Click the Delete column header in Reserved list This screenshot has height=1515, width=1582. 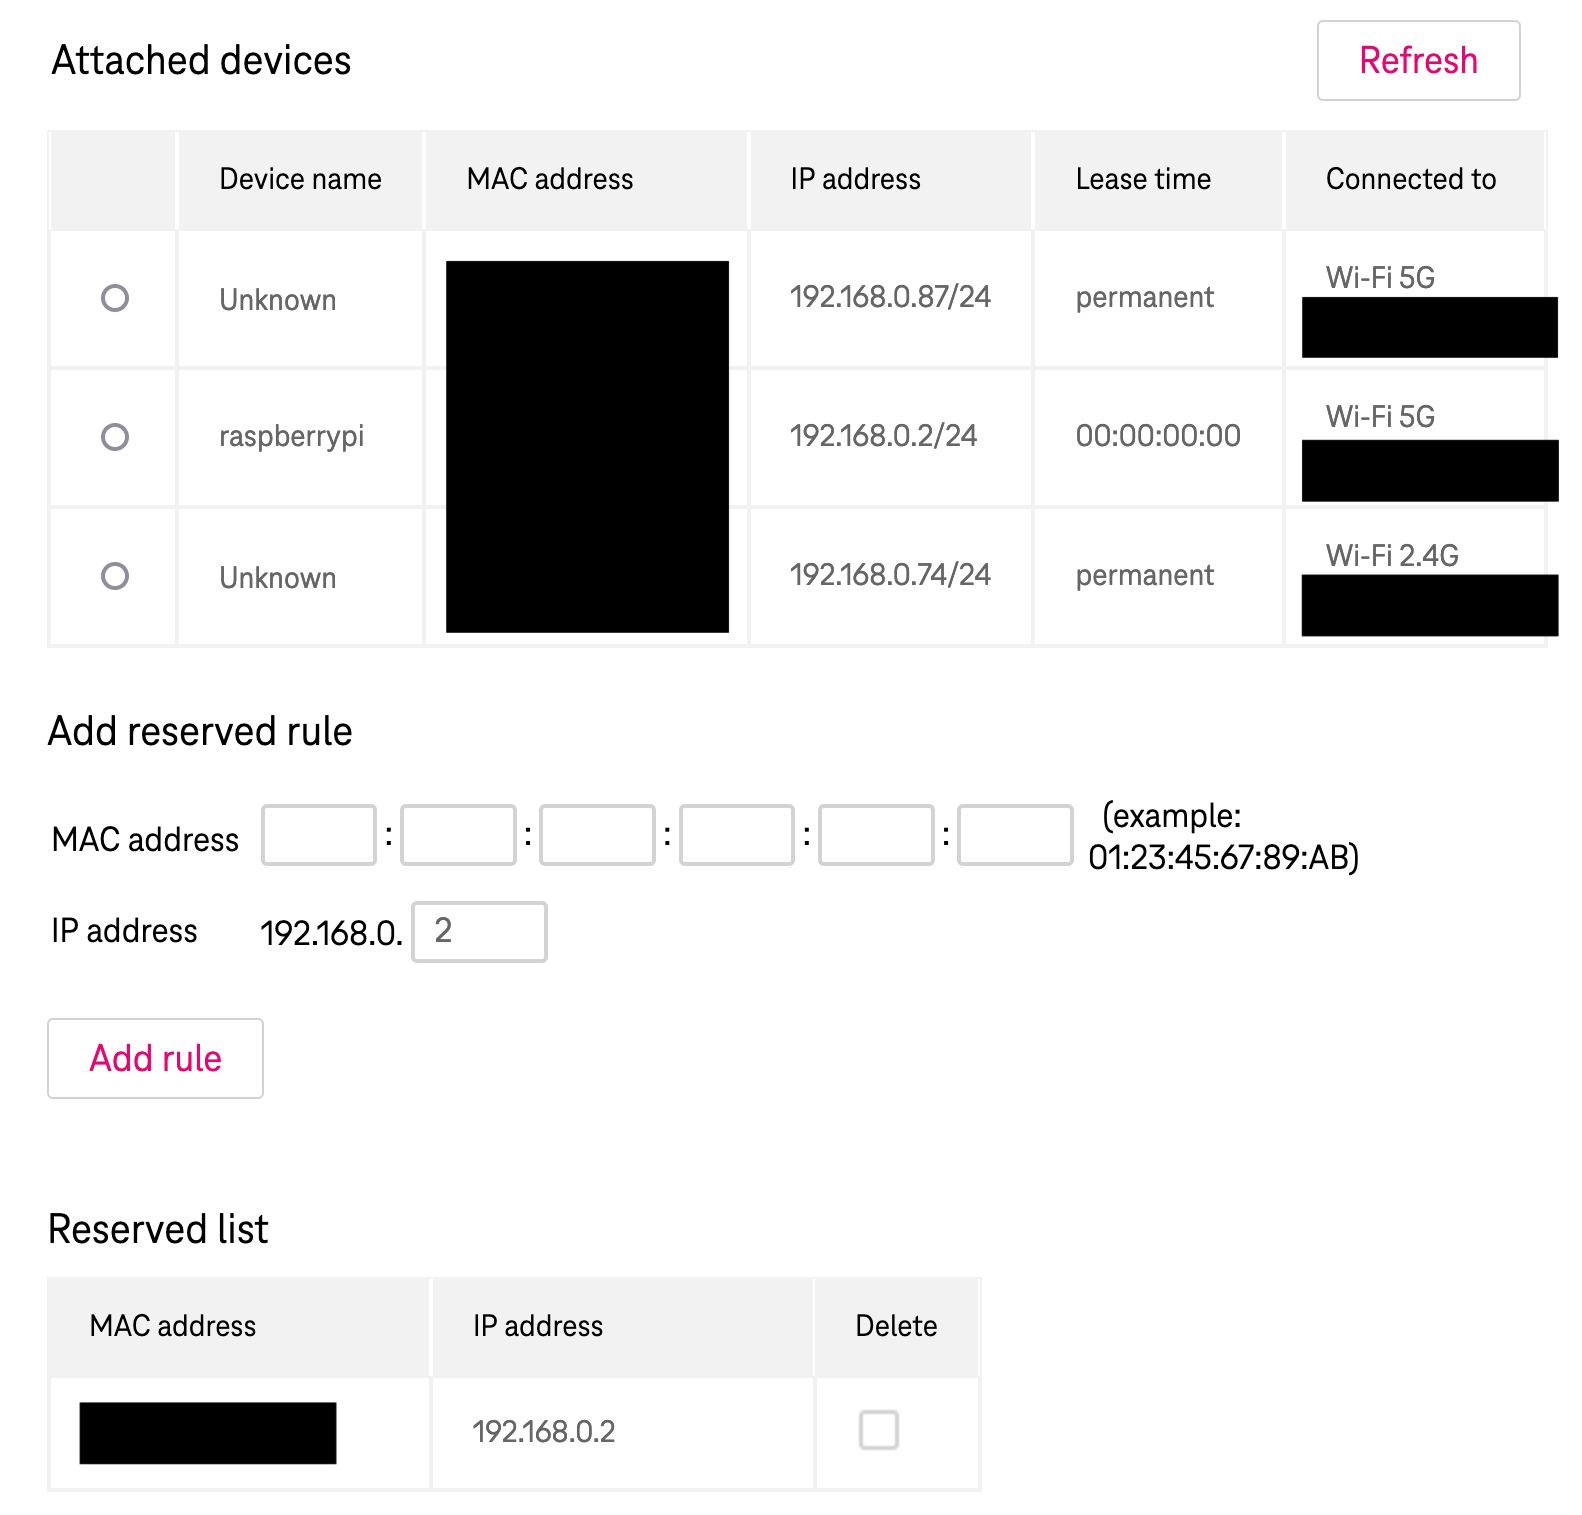tap(896, 1326)
